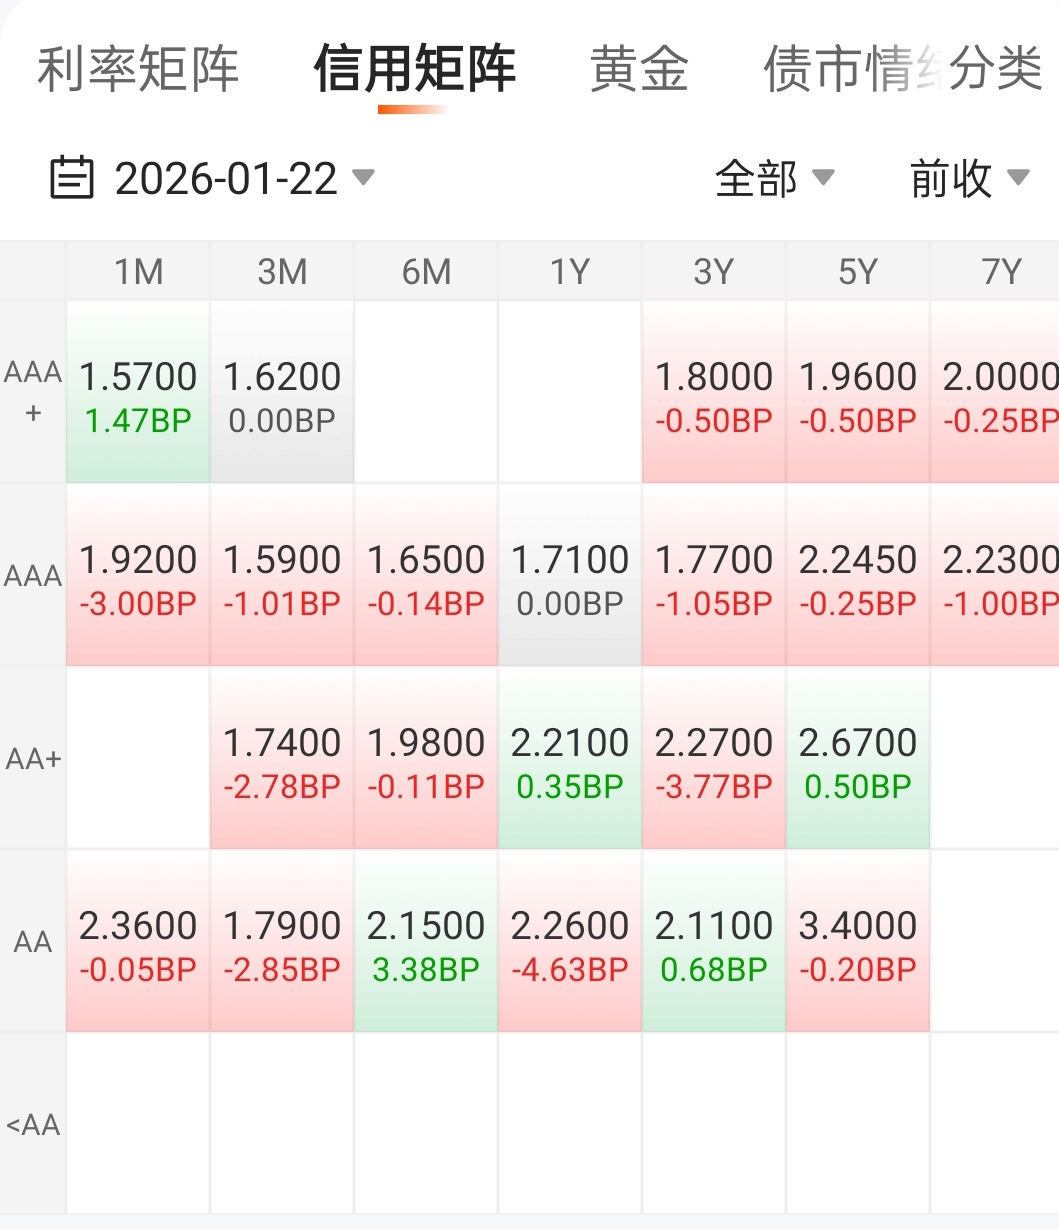Open the 前收 comparison dropdown

pos(968,179)
